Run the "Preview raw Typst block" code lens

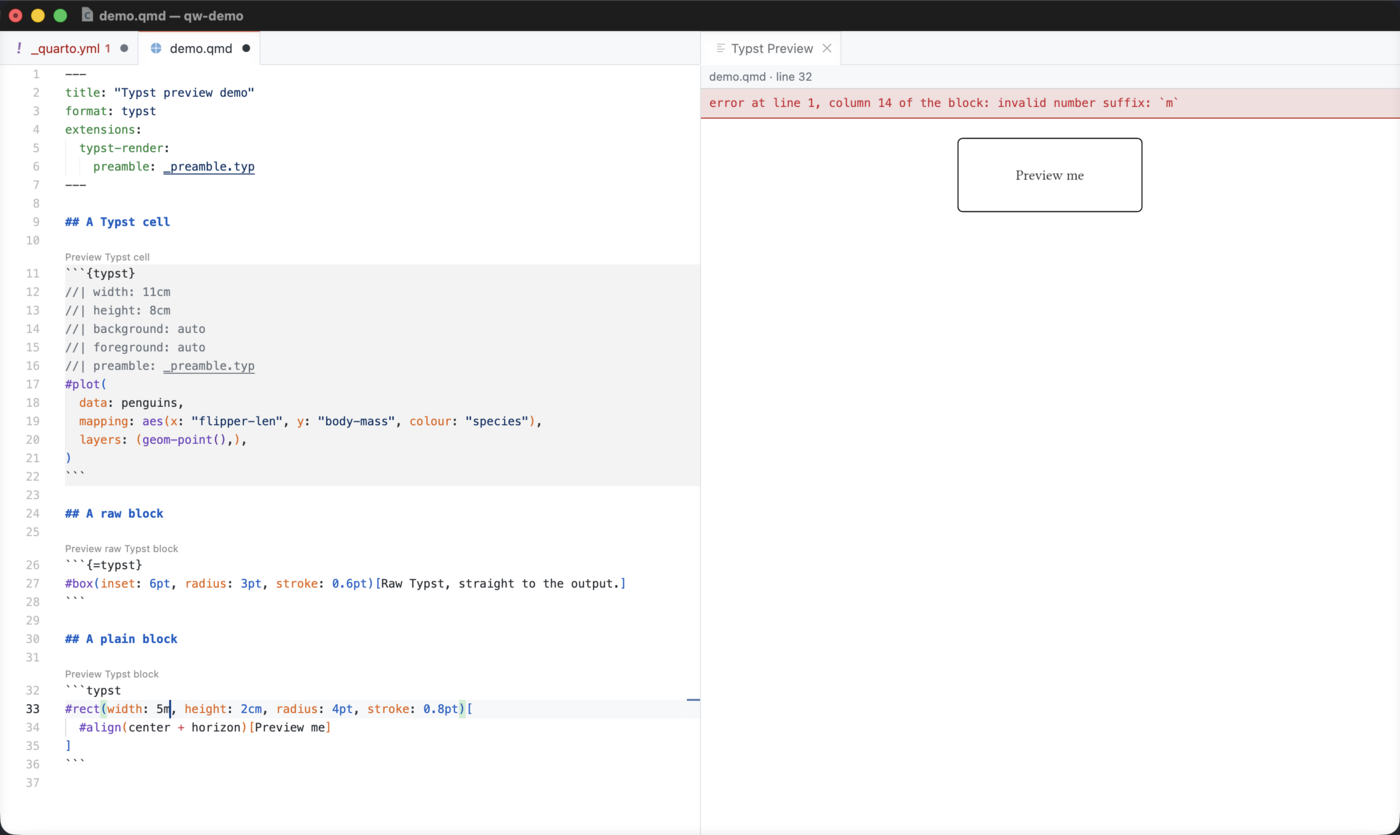pos(121,549)
